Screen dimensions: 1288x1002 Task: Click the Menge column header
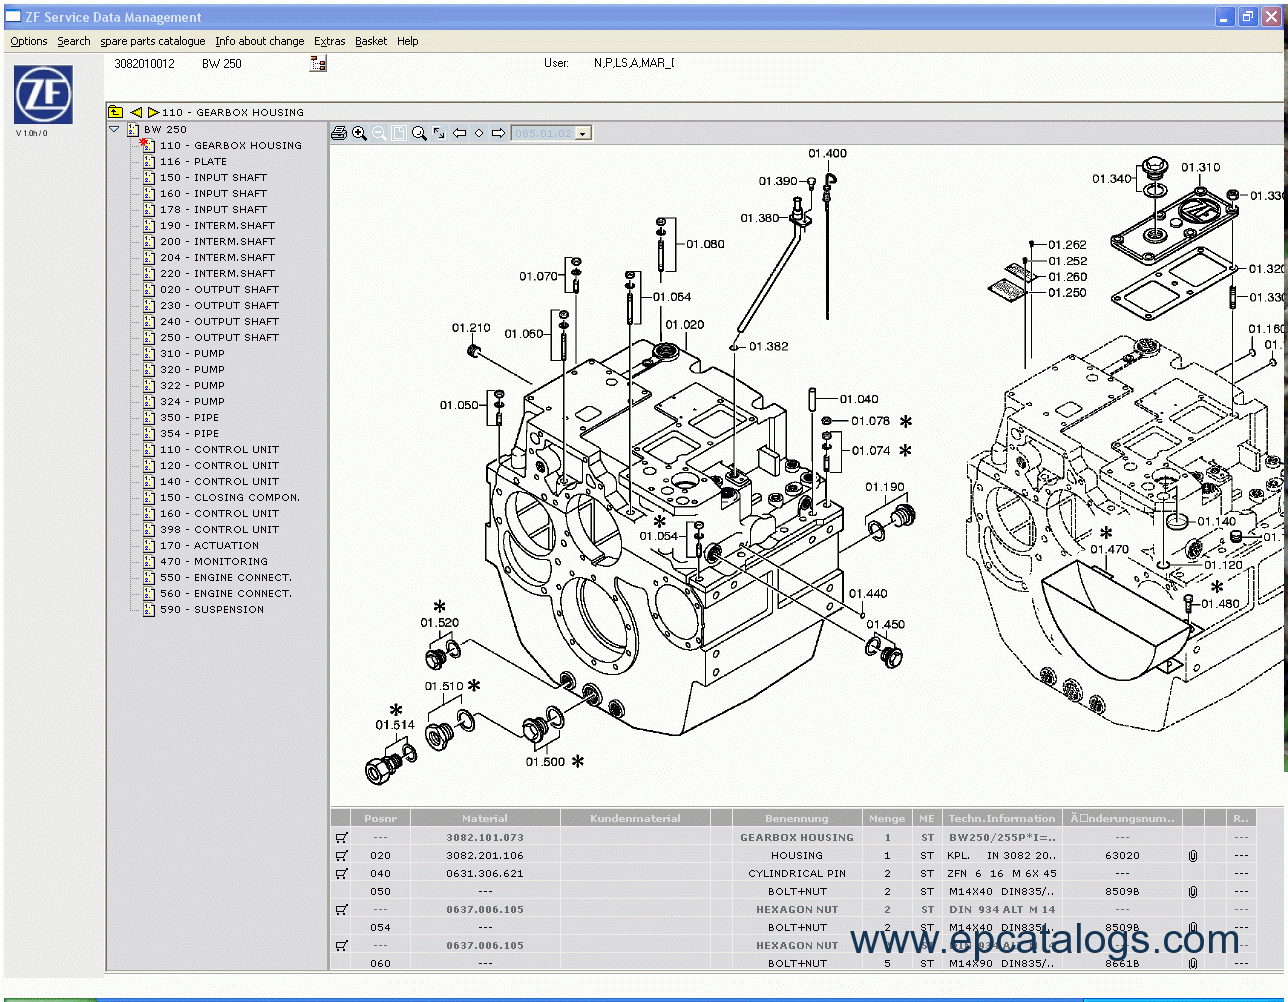(x=887, y=818)
